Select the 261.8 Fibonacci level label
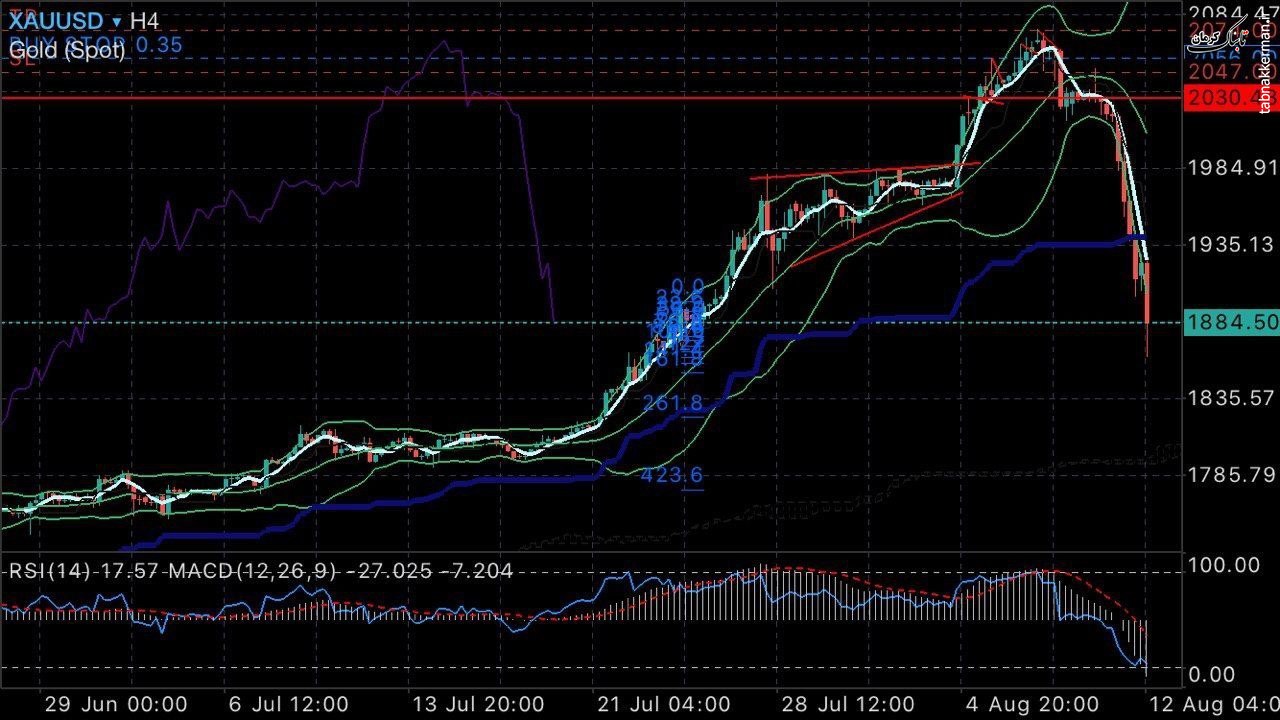This screenshot has height=720, width=1280. tap(672, 403)
